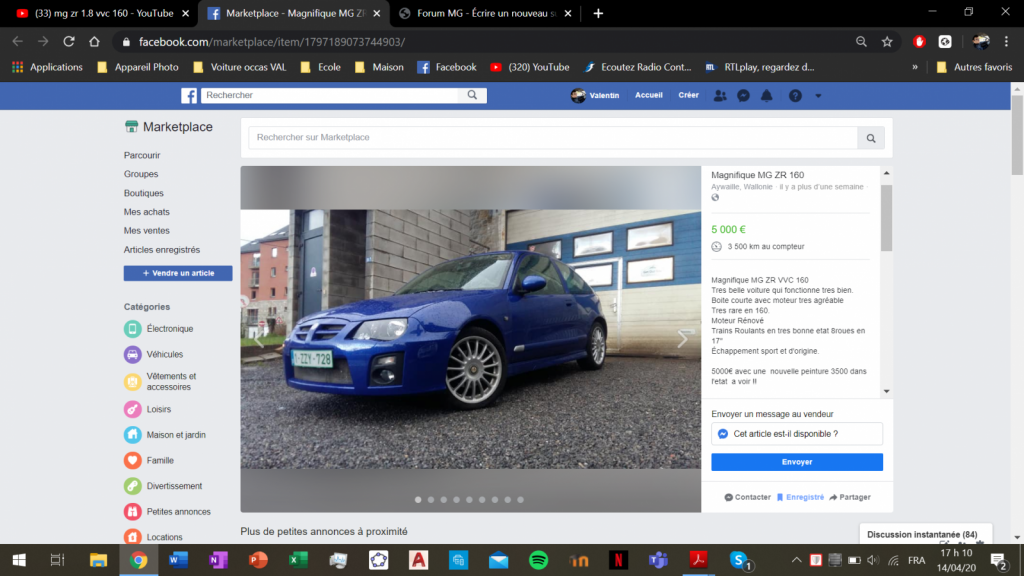Open the Appareil Photo bookmark folder
Image resolution: width=1024 pixels, height=576 pixels.
(x=138, y=67)
